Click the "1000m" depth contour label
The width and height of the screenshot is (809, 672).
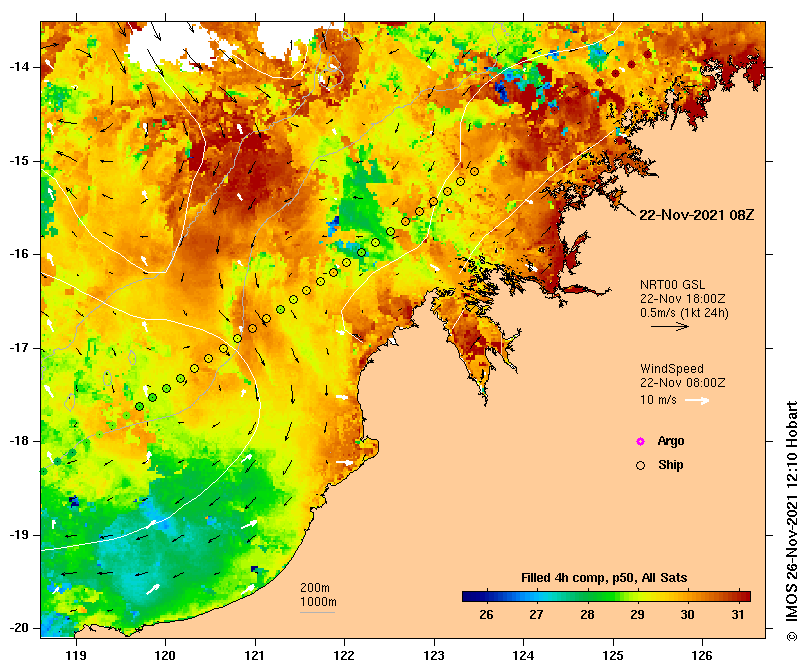[x=318, y=602]
